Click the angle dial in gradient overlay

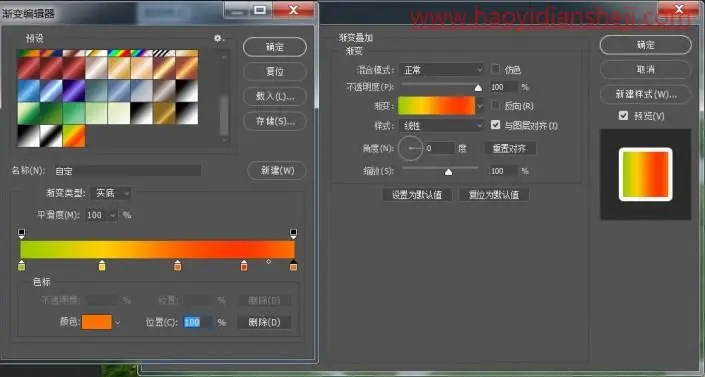click(410, 148)
